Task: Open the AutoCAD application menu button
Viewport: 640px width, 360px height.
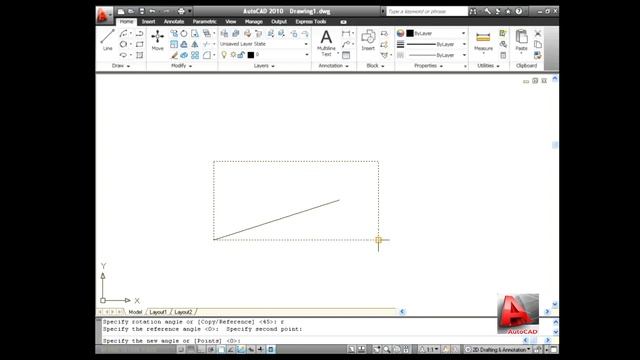Action: coord(103,16)
